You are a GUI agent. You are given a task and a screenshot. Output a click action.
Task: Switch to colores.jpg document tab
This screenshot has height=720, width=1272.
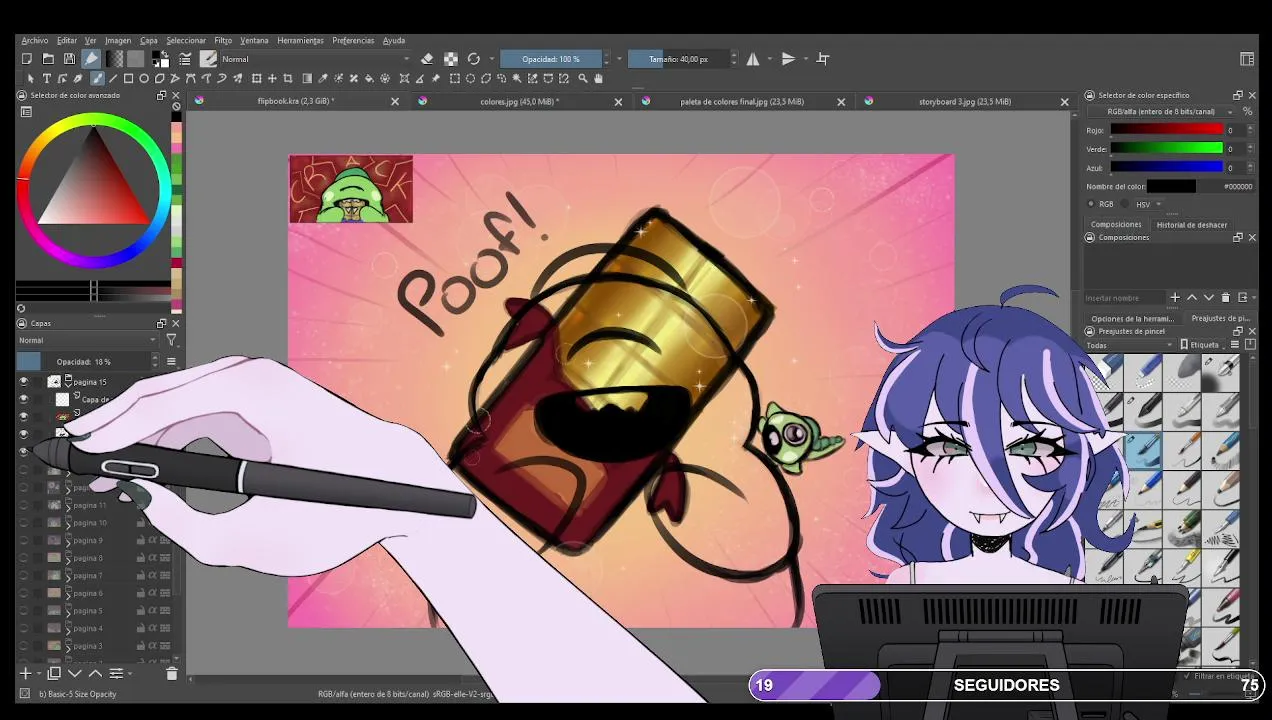tap(519, 101)
